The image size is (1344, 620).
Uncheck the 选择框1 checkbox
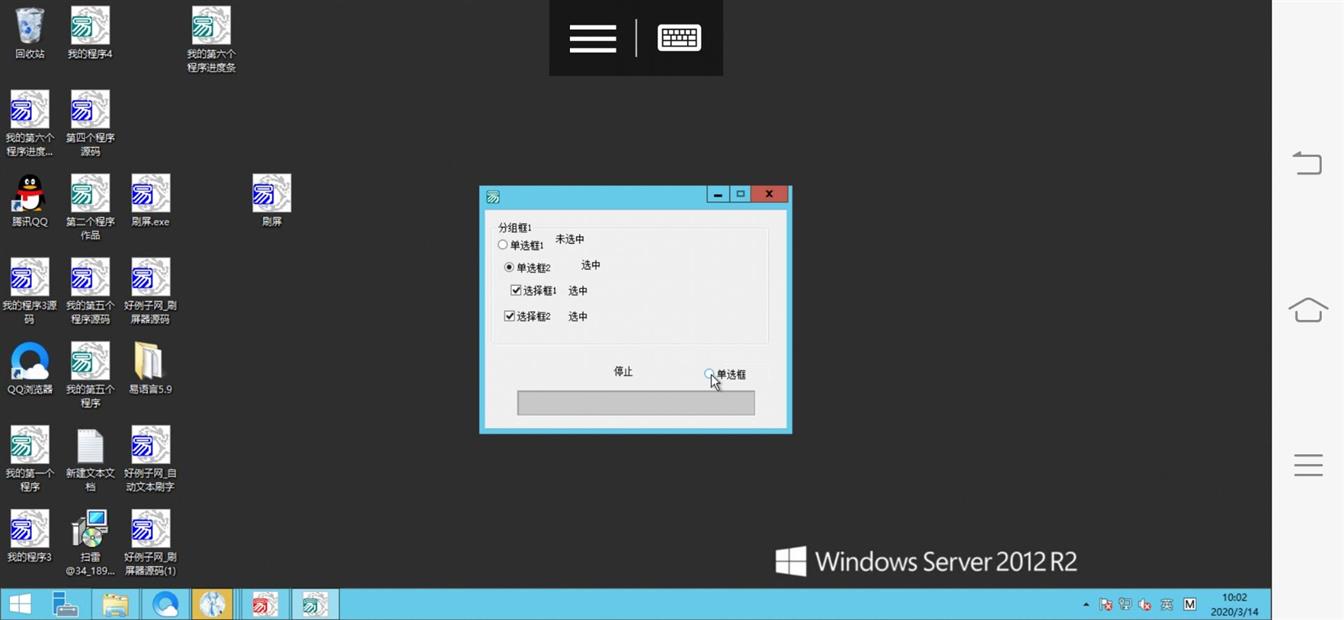click(516, 291)
